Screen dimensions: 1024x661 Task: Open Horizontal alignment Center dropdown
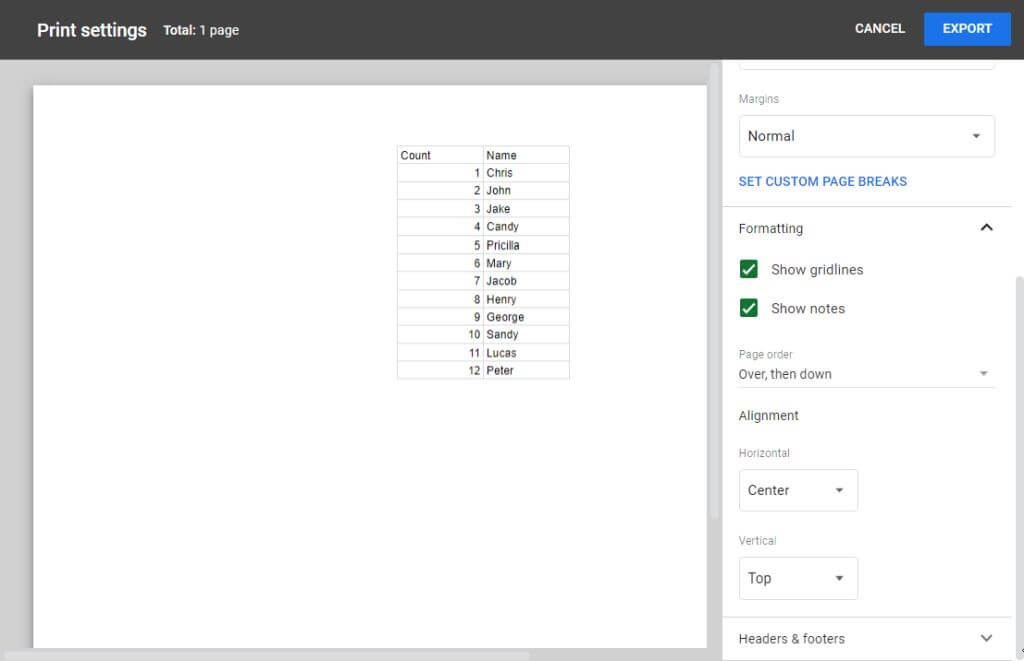point(798,491)
